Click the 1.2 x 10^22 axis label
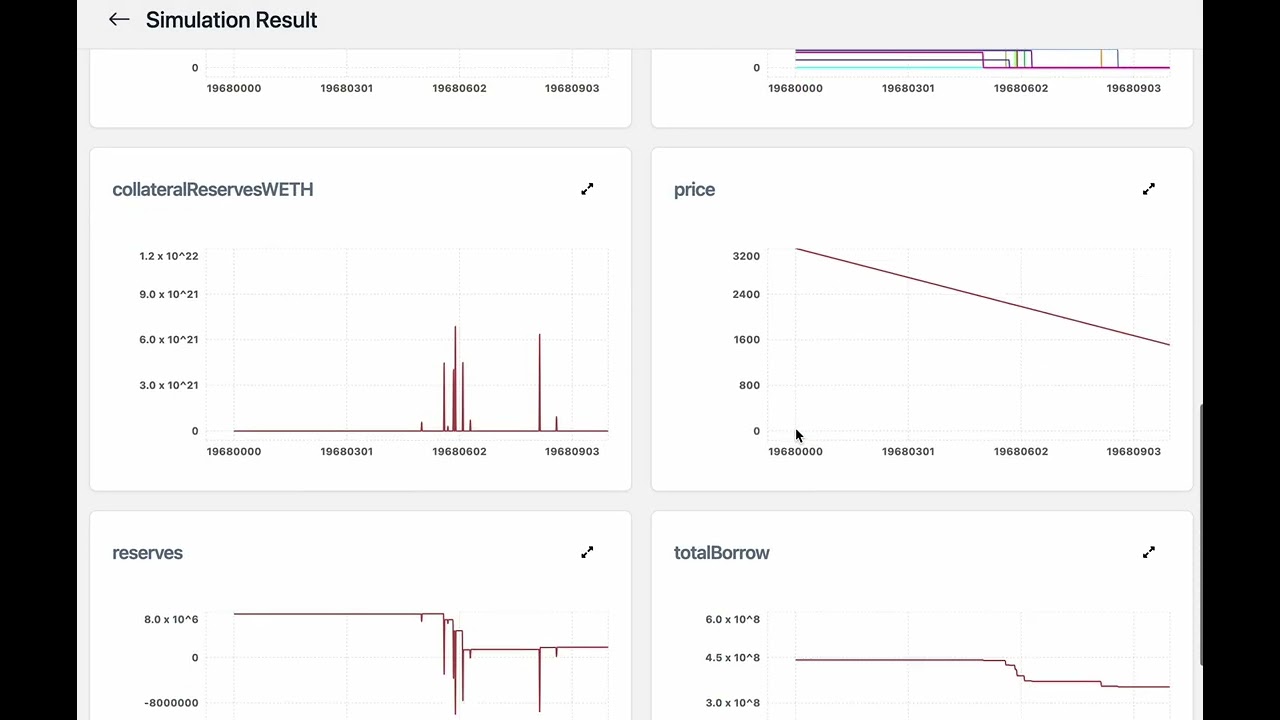 coord(168,256)
